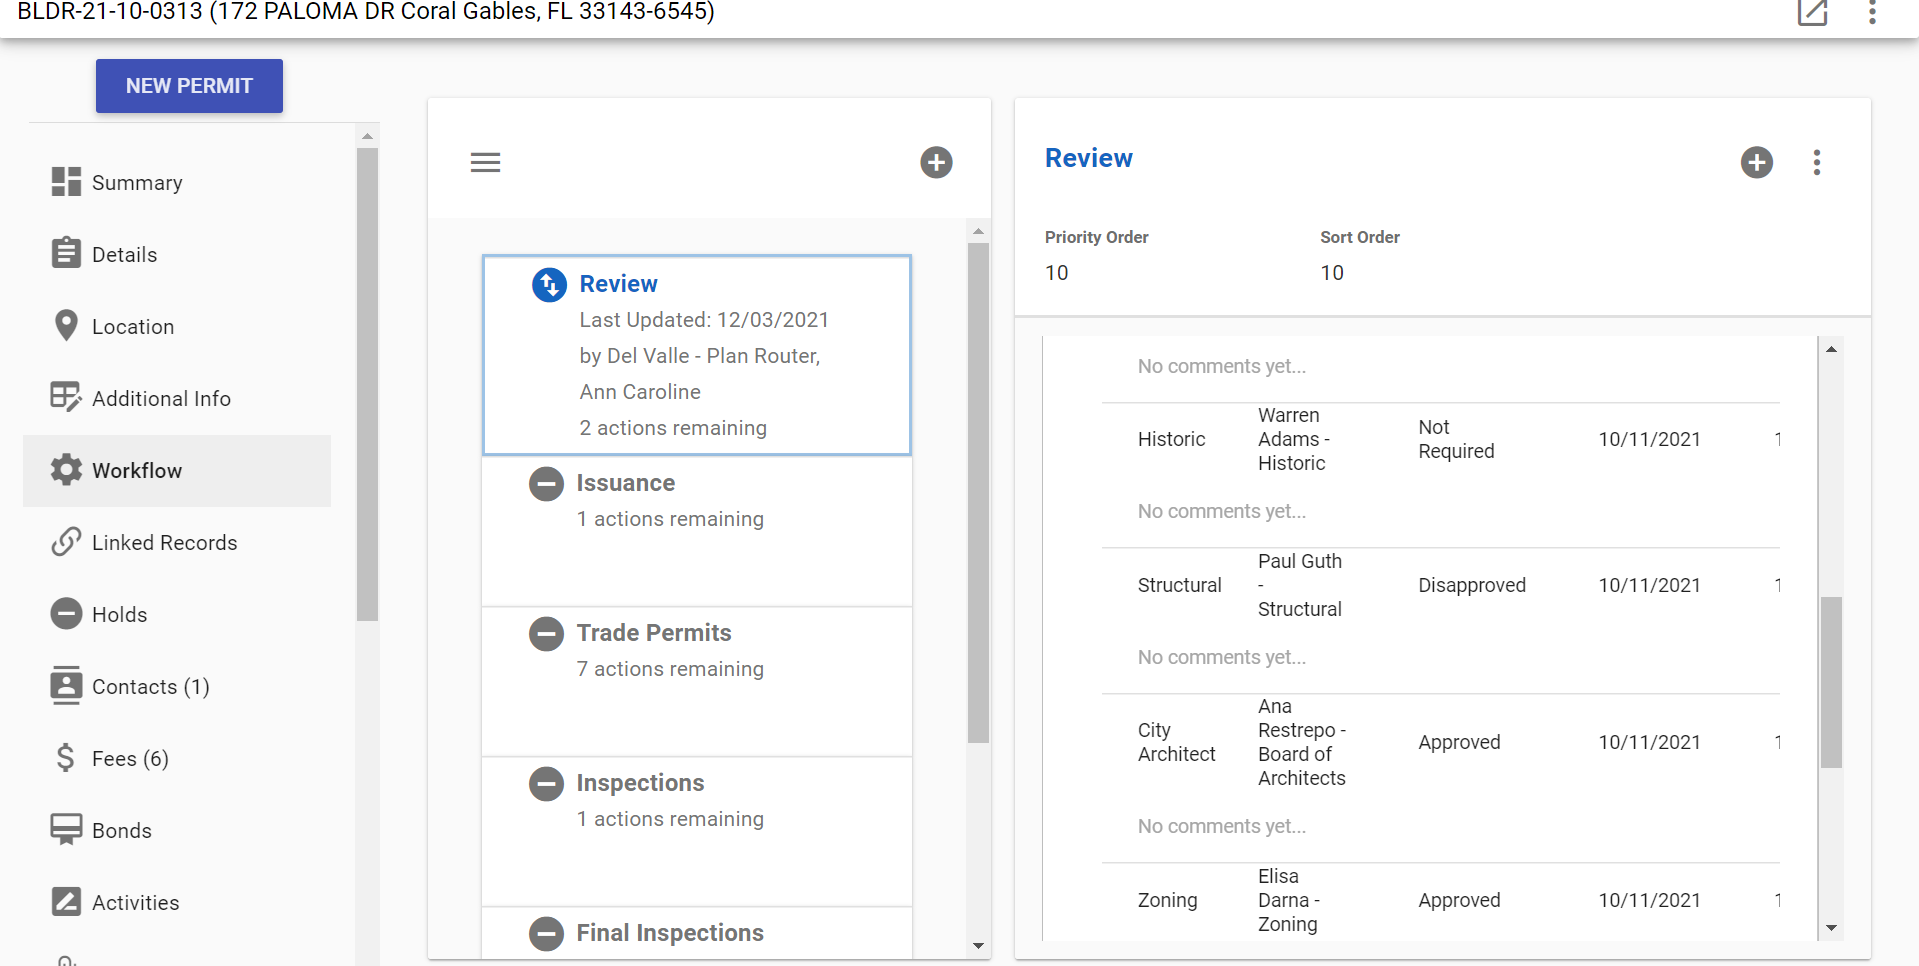Open the Review panel more options menu
The image size is (1919, 966).
[x=1816, y=162]
